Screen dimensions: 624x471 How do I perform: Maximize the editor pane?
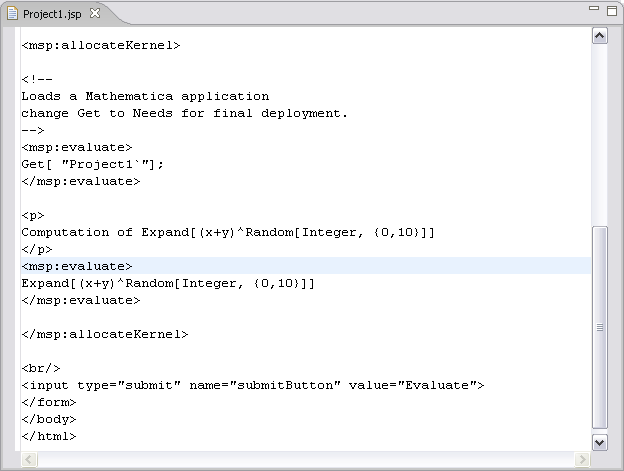(612, 11)
